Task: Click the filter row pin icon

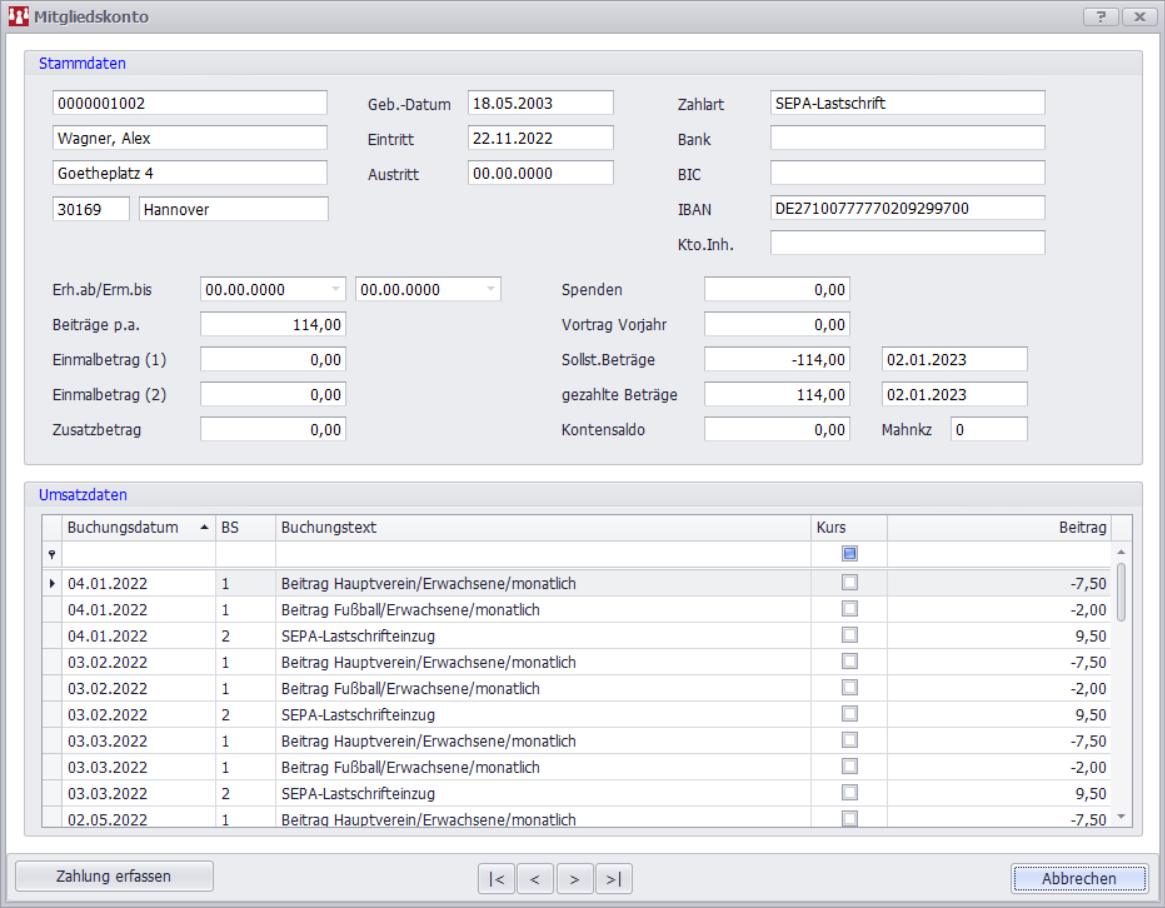Action: tap(52, 554)
